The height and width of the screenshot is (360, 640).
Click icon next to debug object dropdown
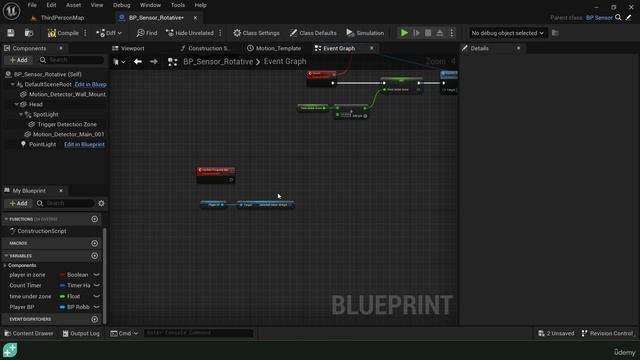pyautogui.click(x=555, y=33)
